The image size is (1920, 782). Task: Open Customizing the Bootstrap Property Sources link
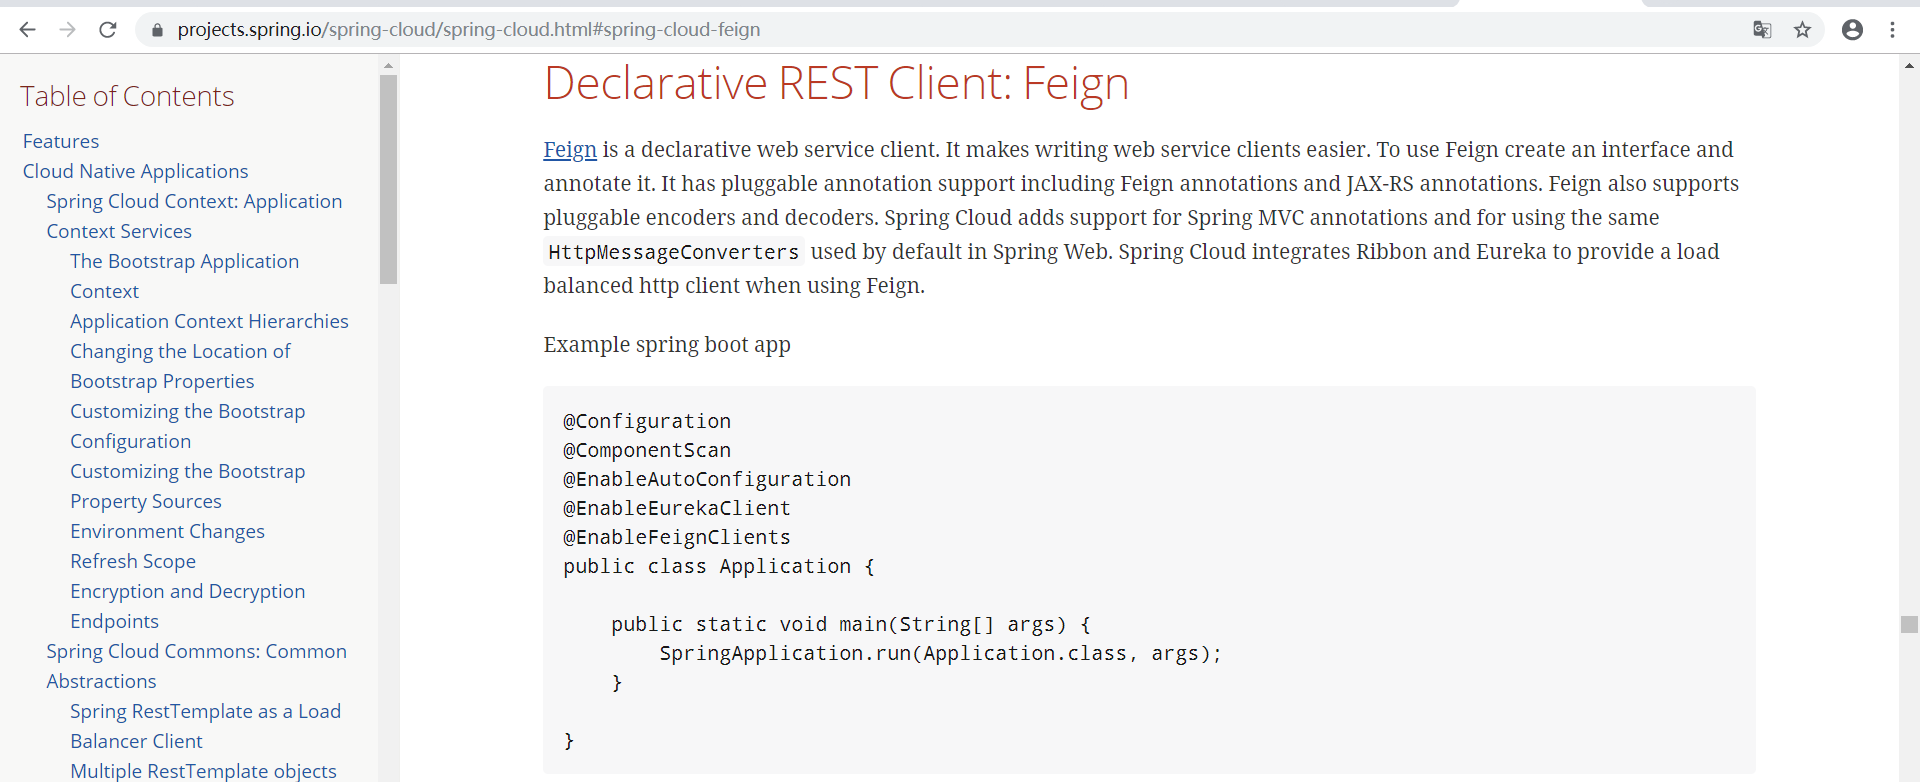(187, 486)
